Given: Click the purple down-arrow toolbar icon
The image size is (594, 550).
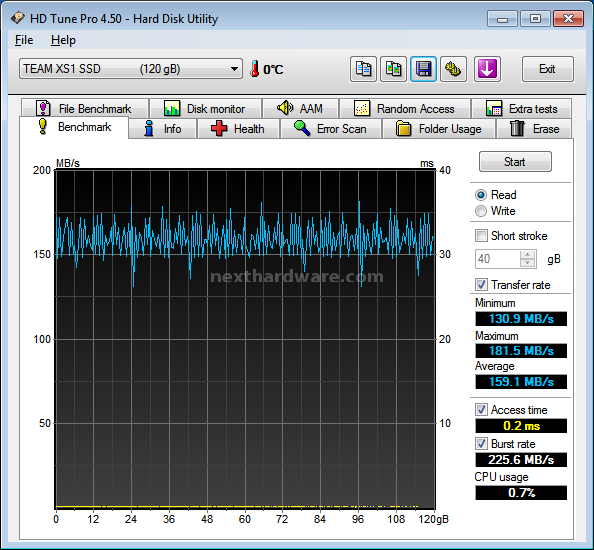Looking at the screenshot, I should 487,69.
